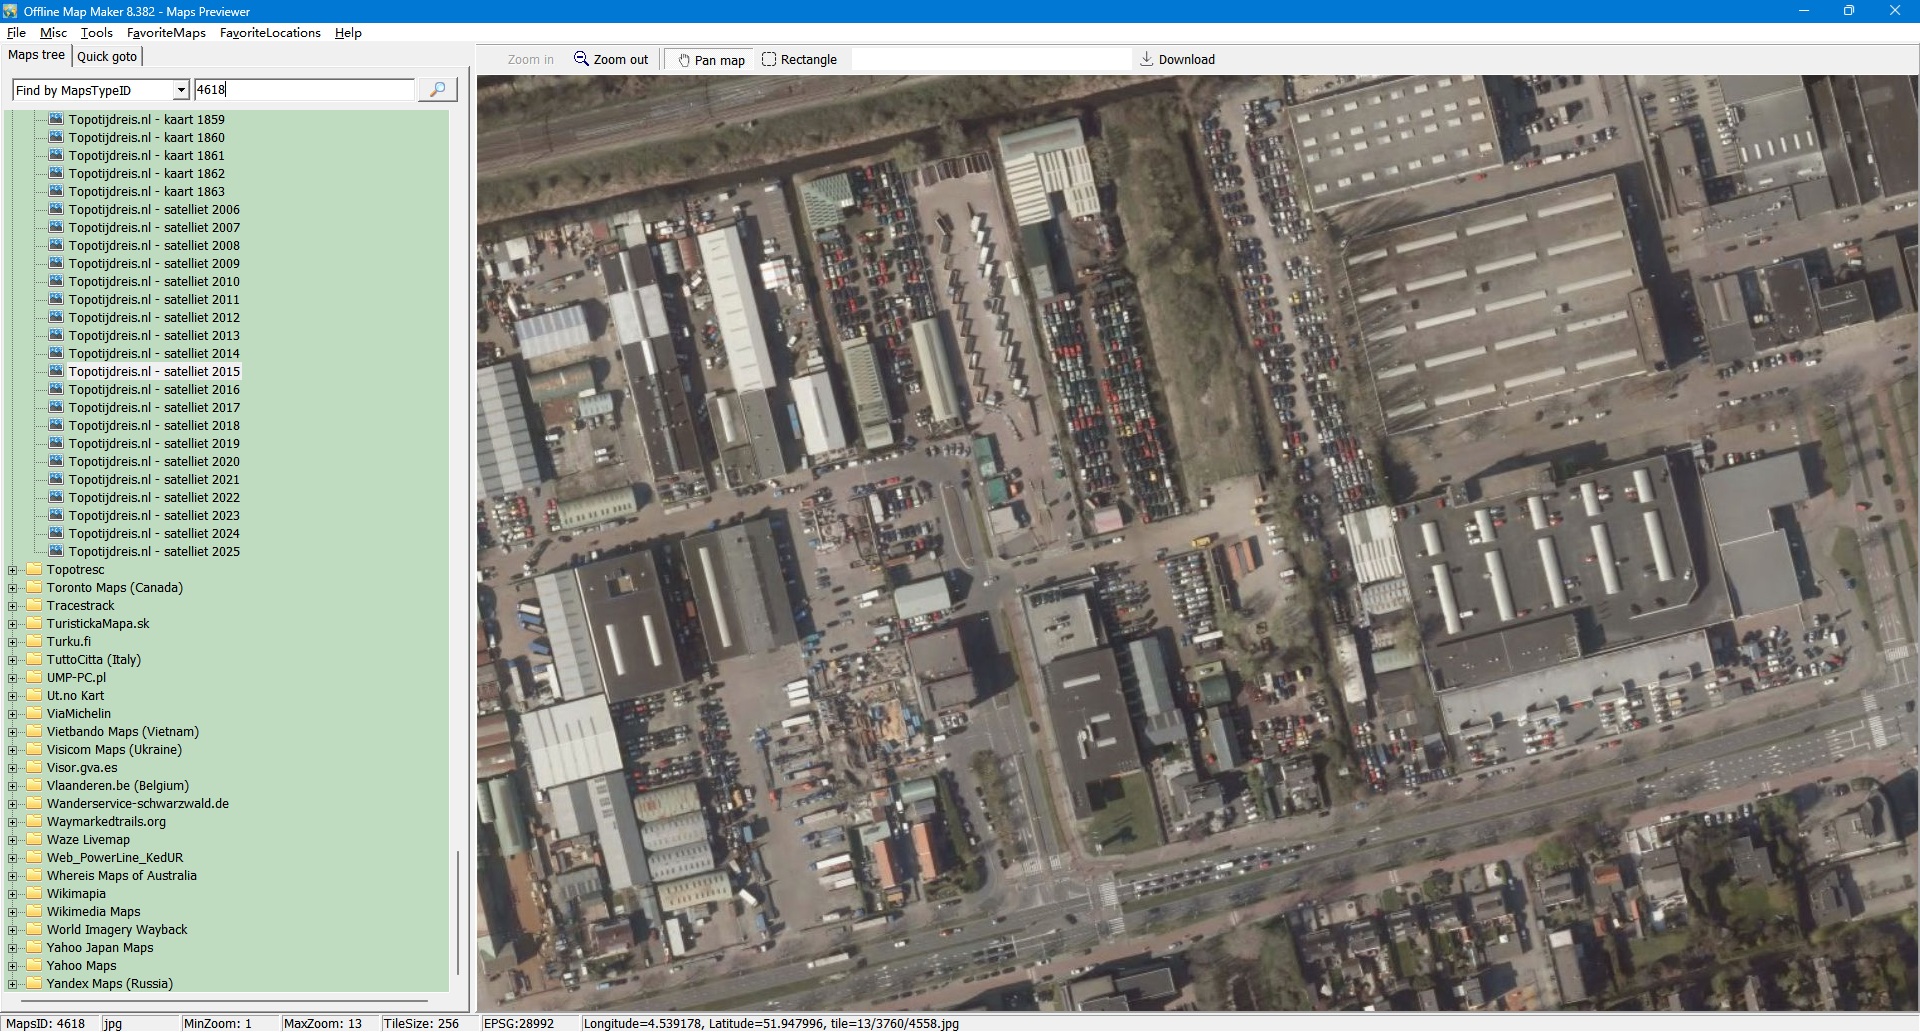
Task: Open the Find by MapsTypeID dropdown
Action: [x=181, y=90]
